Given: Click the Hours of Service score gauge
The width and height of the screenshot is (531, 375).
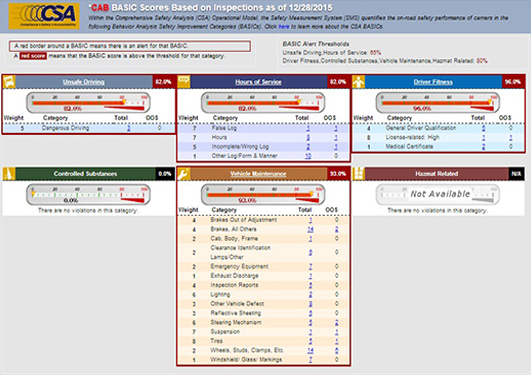Looking at the screenshot, I should click(x=263, y=103).
